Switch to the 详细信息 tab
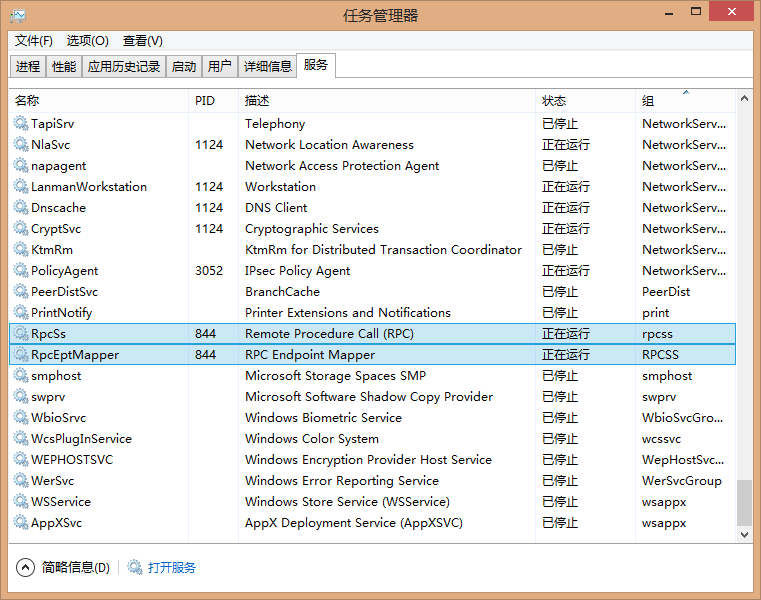The image size is (761, 600). [x=267, y=67]
